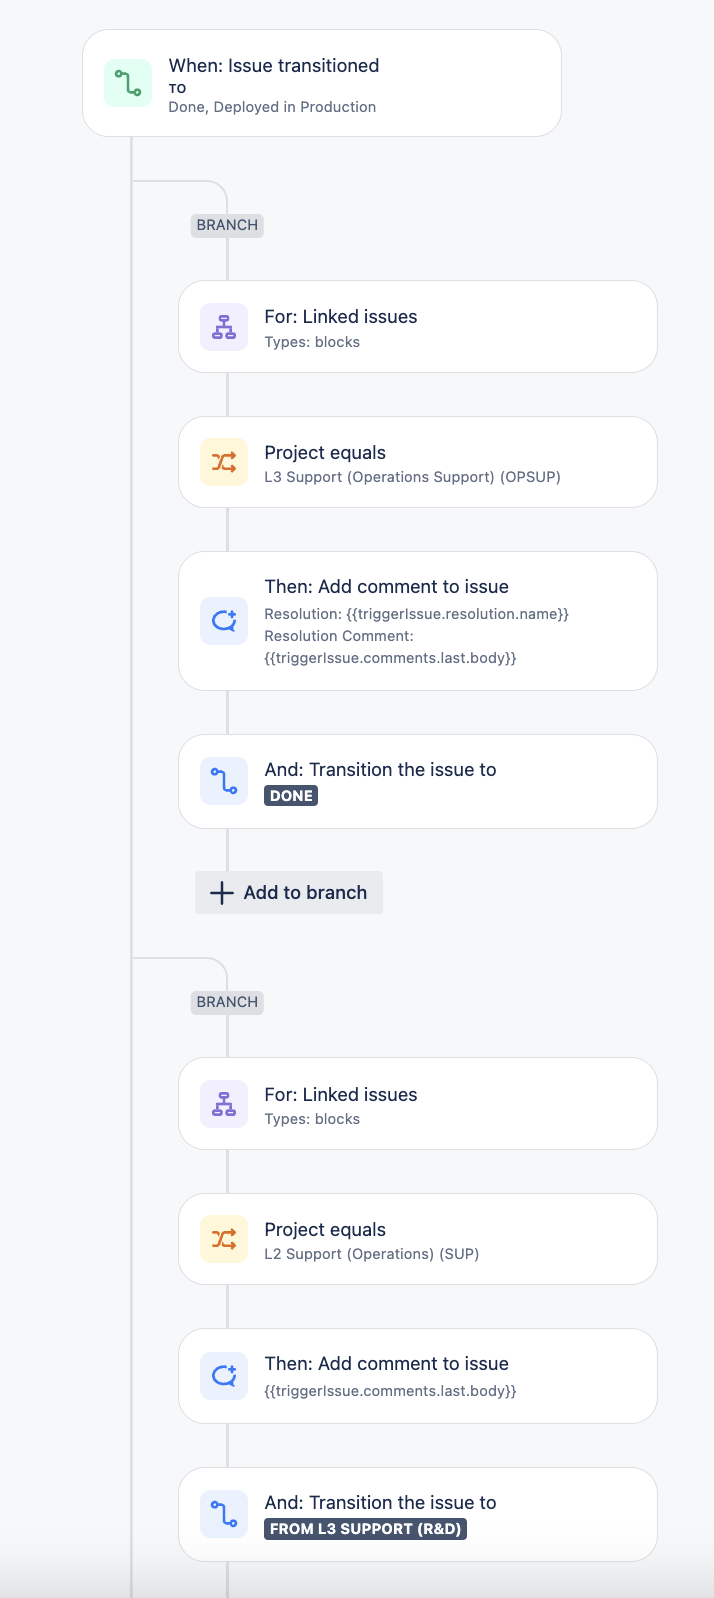Image resolution: width=714 pixels, height=1598 pixels.
Task: Click the Issue transitioned trigger icon
Action: pos(127,84)
